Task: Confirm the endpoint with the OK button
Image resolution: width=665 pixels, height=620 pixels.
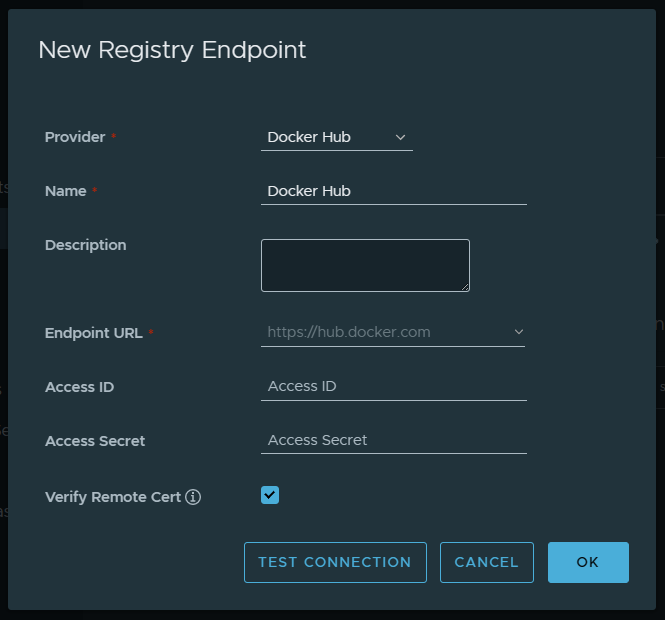Action: coord(588,562)
